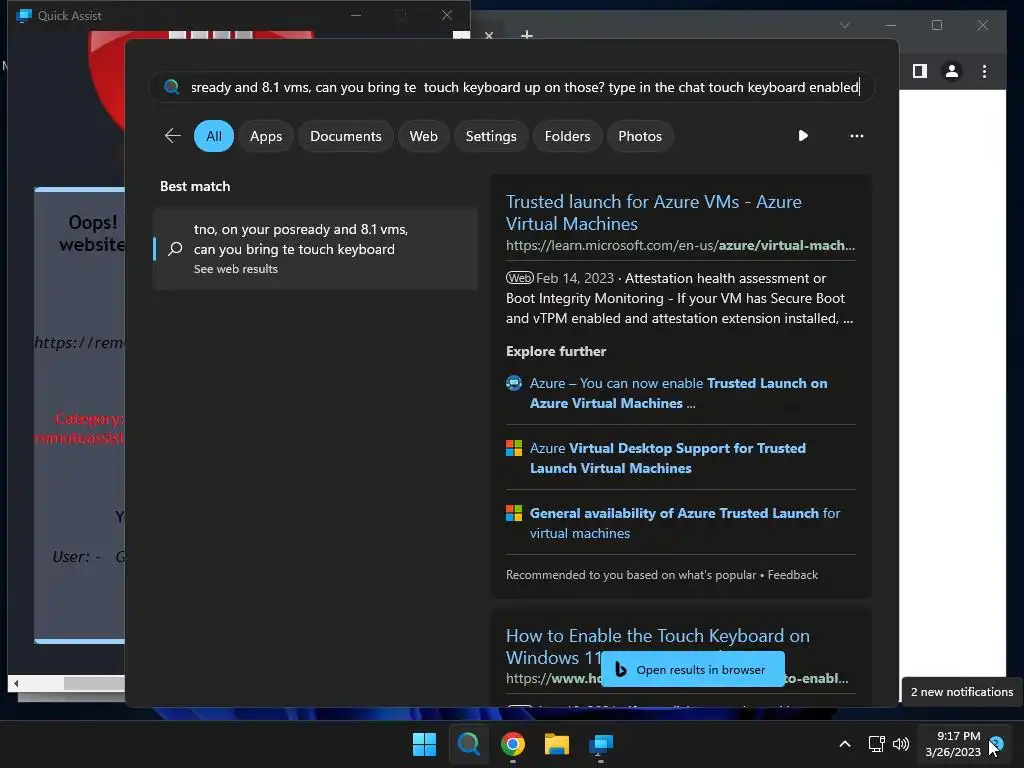
Task: Switch to Documents filter tab
Action: [x=345, y=136]
